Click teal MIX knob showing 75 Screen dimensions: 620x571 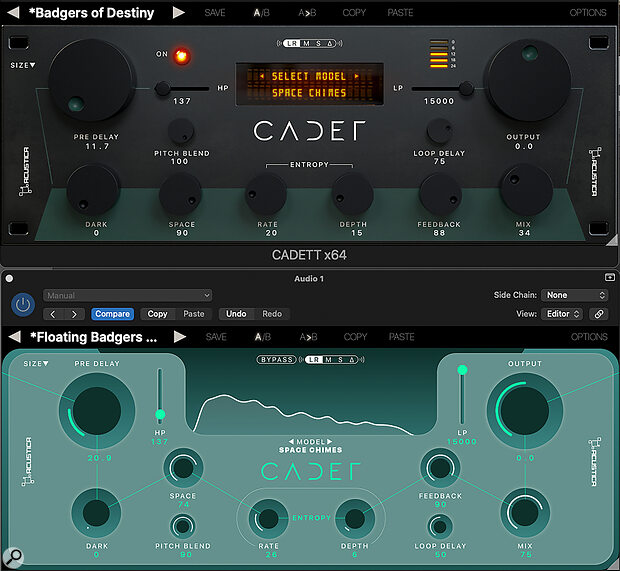525,513
